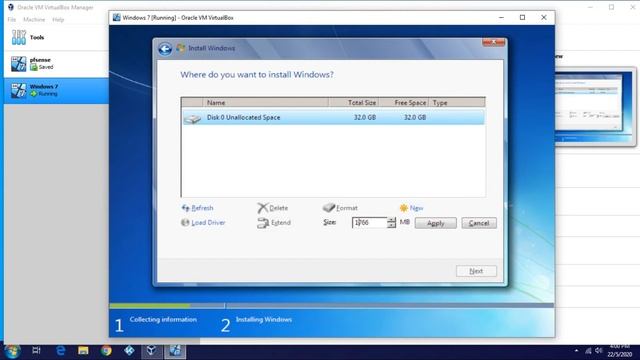Close the Install Windows dialog

(493, 42)
